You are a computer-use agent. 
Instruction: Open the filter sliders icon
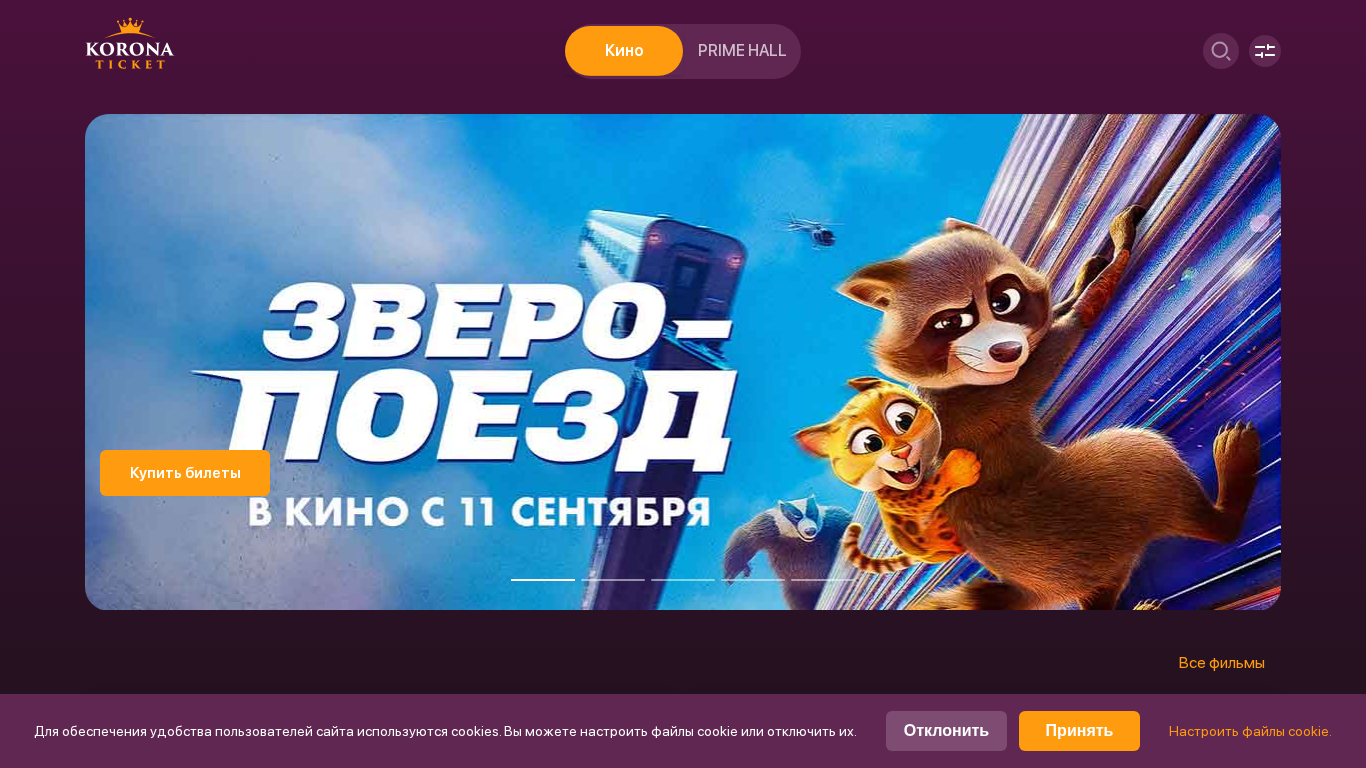(x=1265, y=51)
